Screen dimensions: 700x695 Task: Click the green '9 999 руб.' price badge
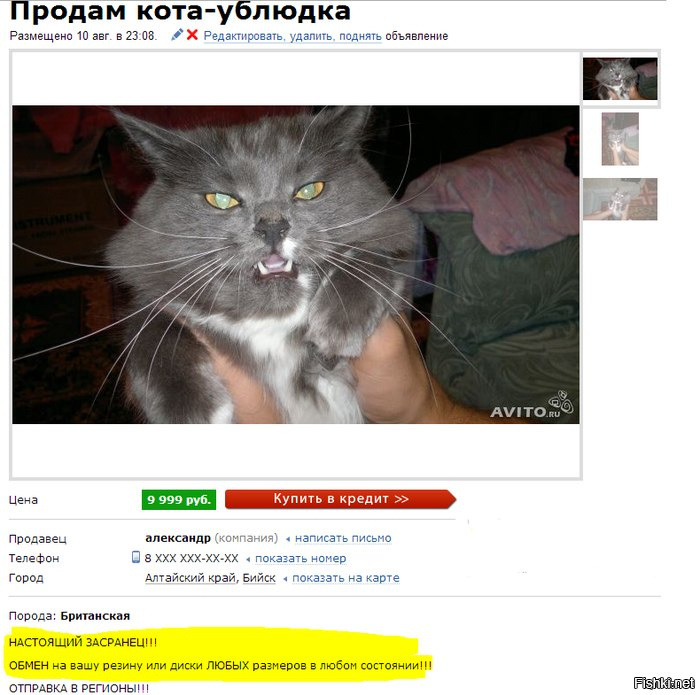[179, 499]
